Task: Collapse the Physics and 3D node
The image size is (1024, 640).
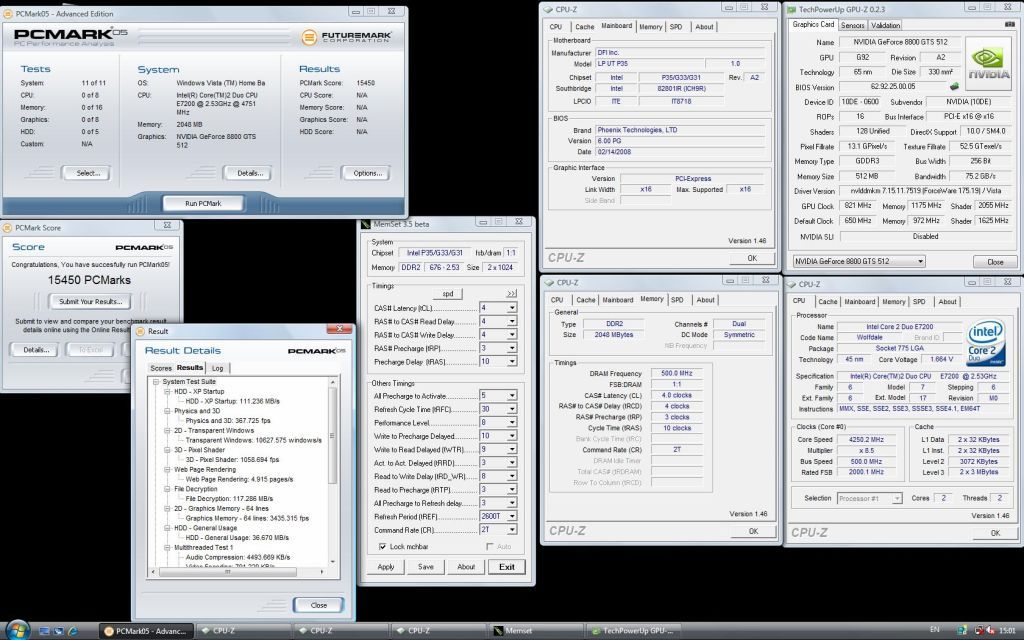Action: (x=167, y=411)
